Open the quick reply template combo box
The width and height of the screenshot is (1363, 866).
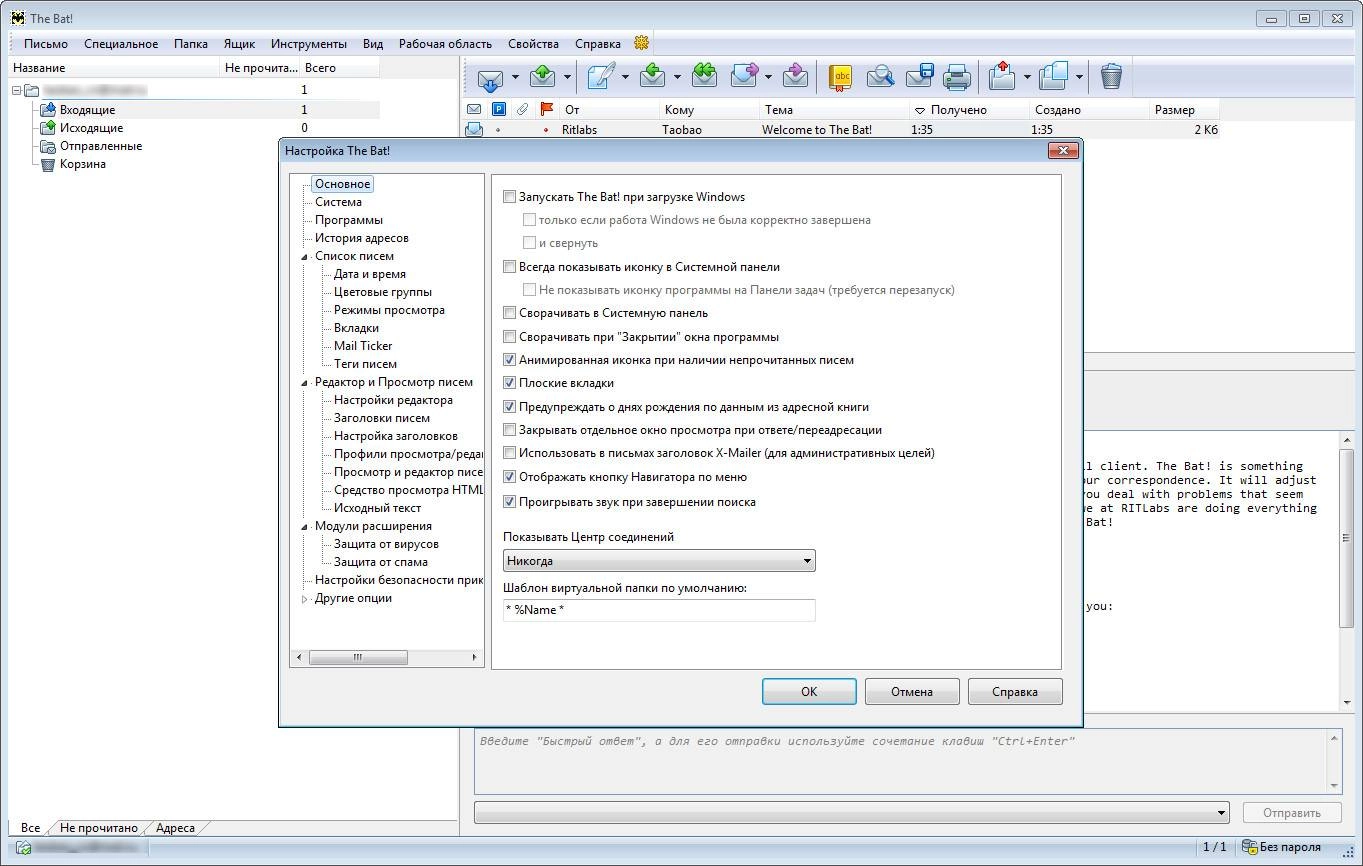pos(851,812)
